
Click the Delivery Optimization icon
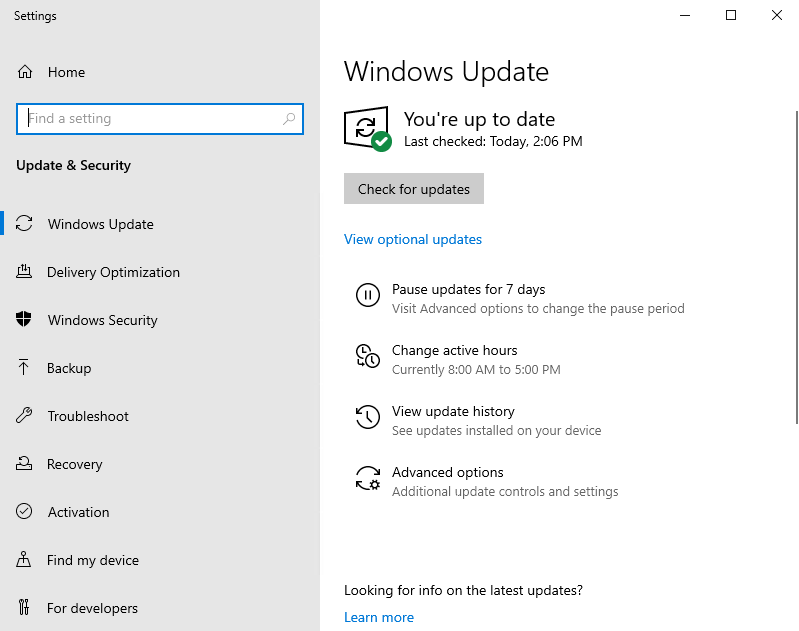point(24,271)
